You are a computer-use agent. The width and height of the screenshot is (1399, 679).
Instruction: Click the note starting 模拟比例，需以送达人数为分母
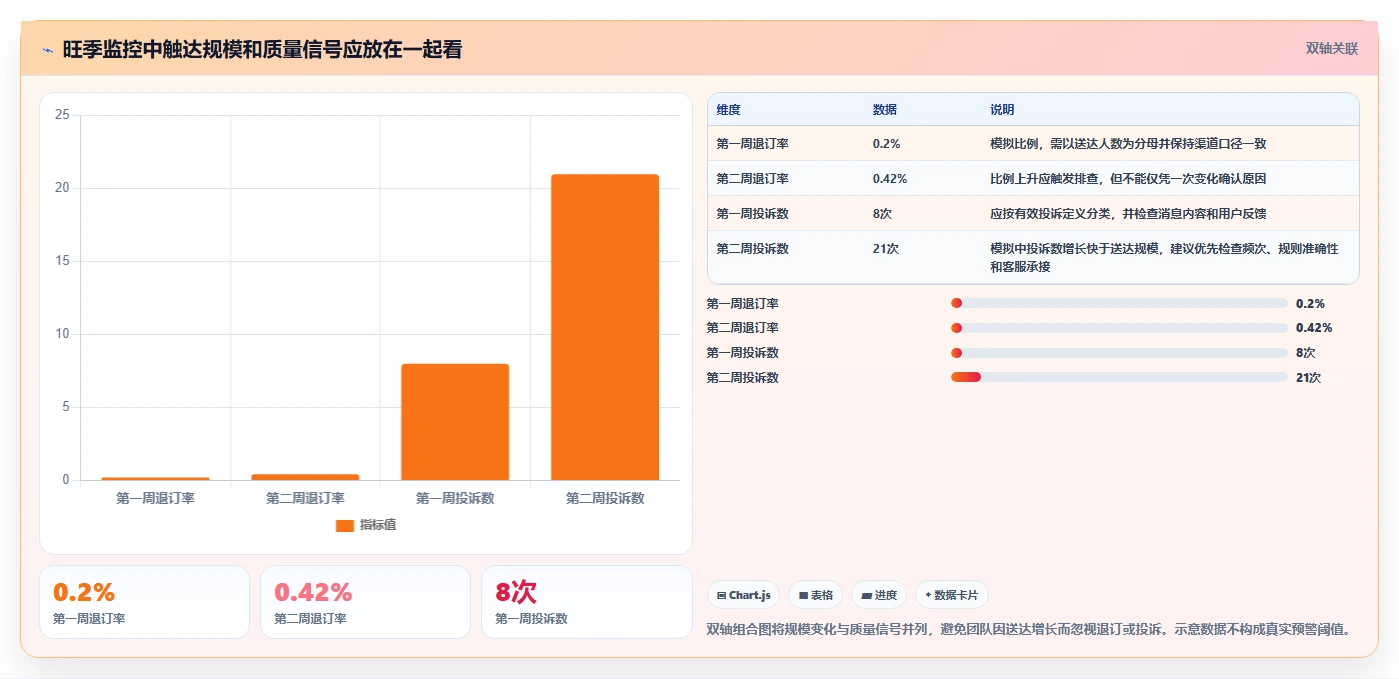1128,144
